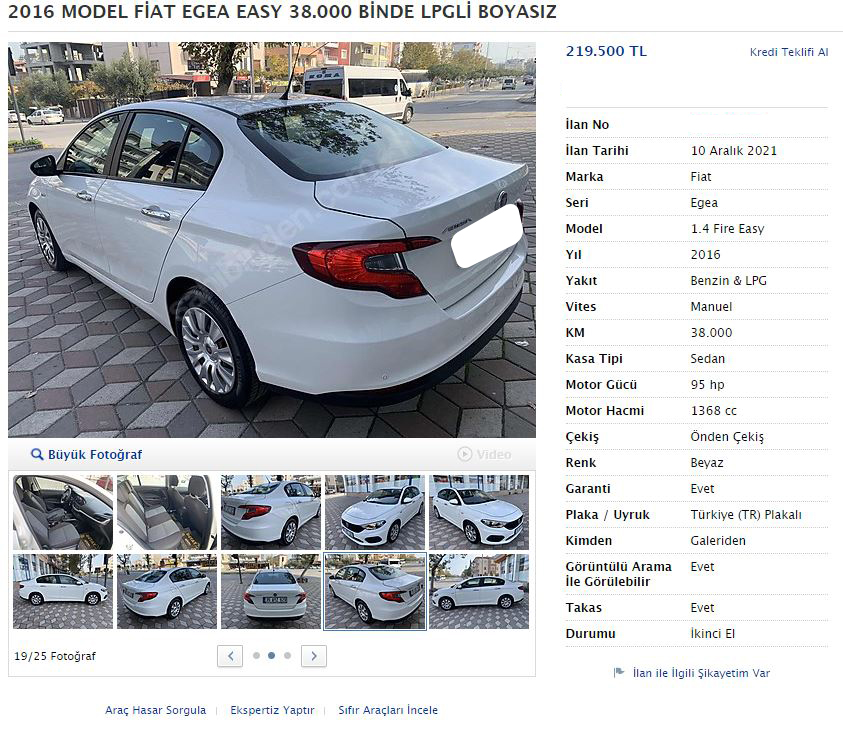Image resolution: width=843 pixels, height=731 pixels.
Task: Select the middle gallery page dot
Action: [272, 655]
